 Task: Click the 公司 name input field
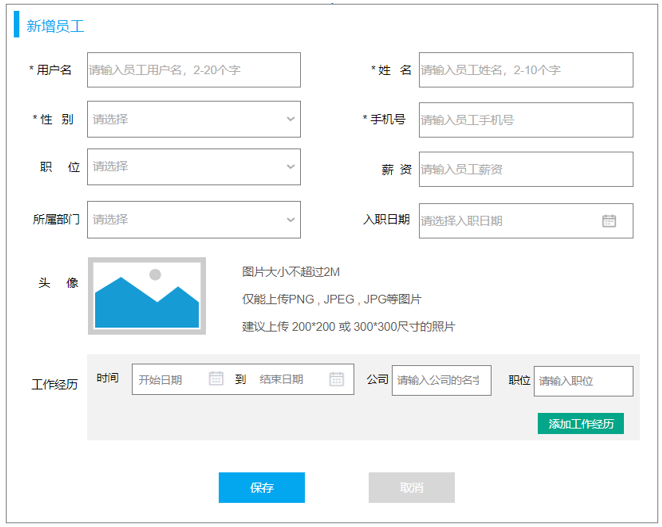click(441, 381)
